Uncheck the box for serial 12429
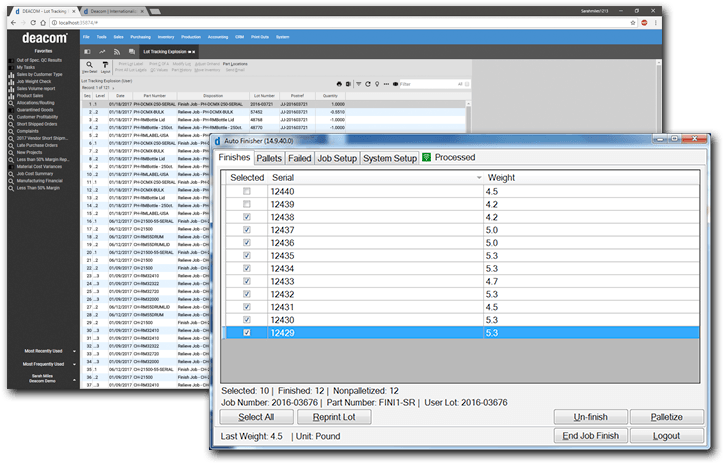723x463 pixels. point(247,333)
